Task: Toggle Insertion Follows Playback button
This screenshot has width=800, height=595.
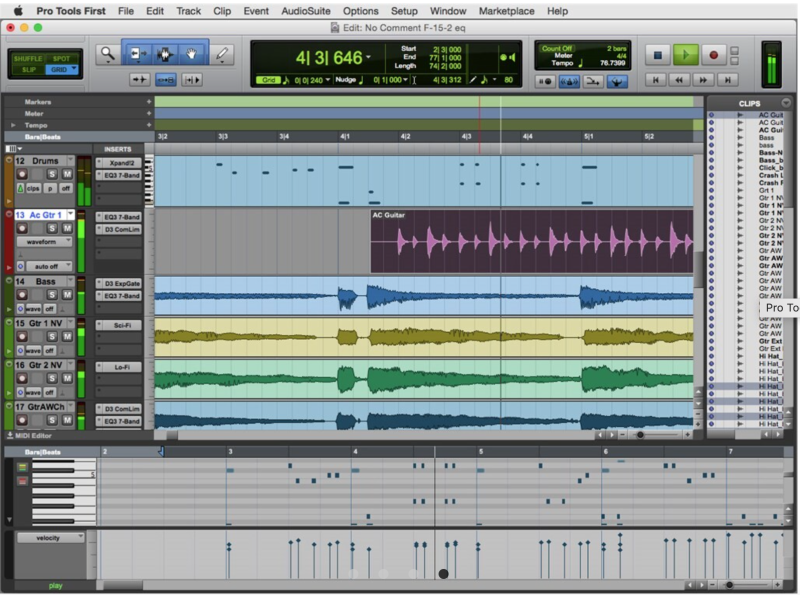Action: (x=192, y=80)
